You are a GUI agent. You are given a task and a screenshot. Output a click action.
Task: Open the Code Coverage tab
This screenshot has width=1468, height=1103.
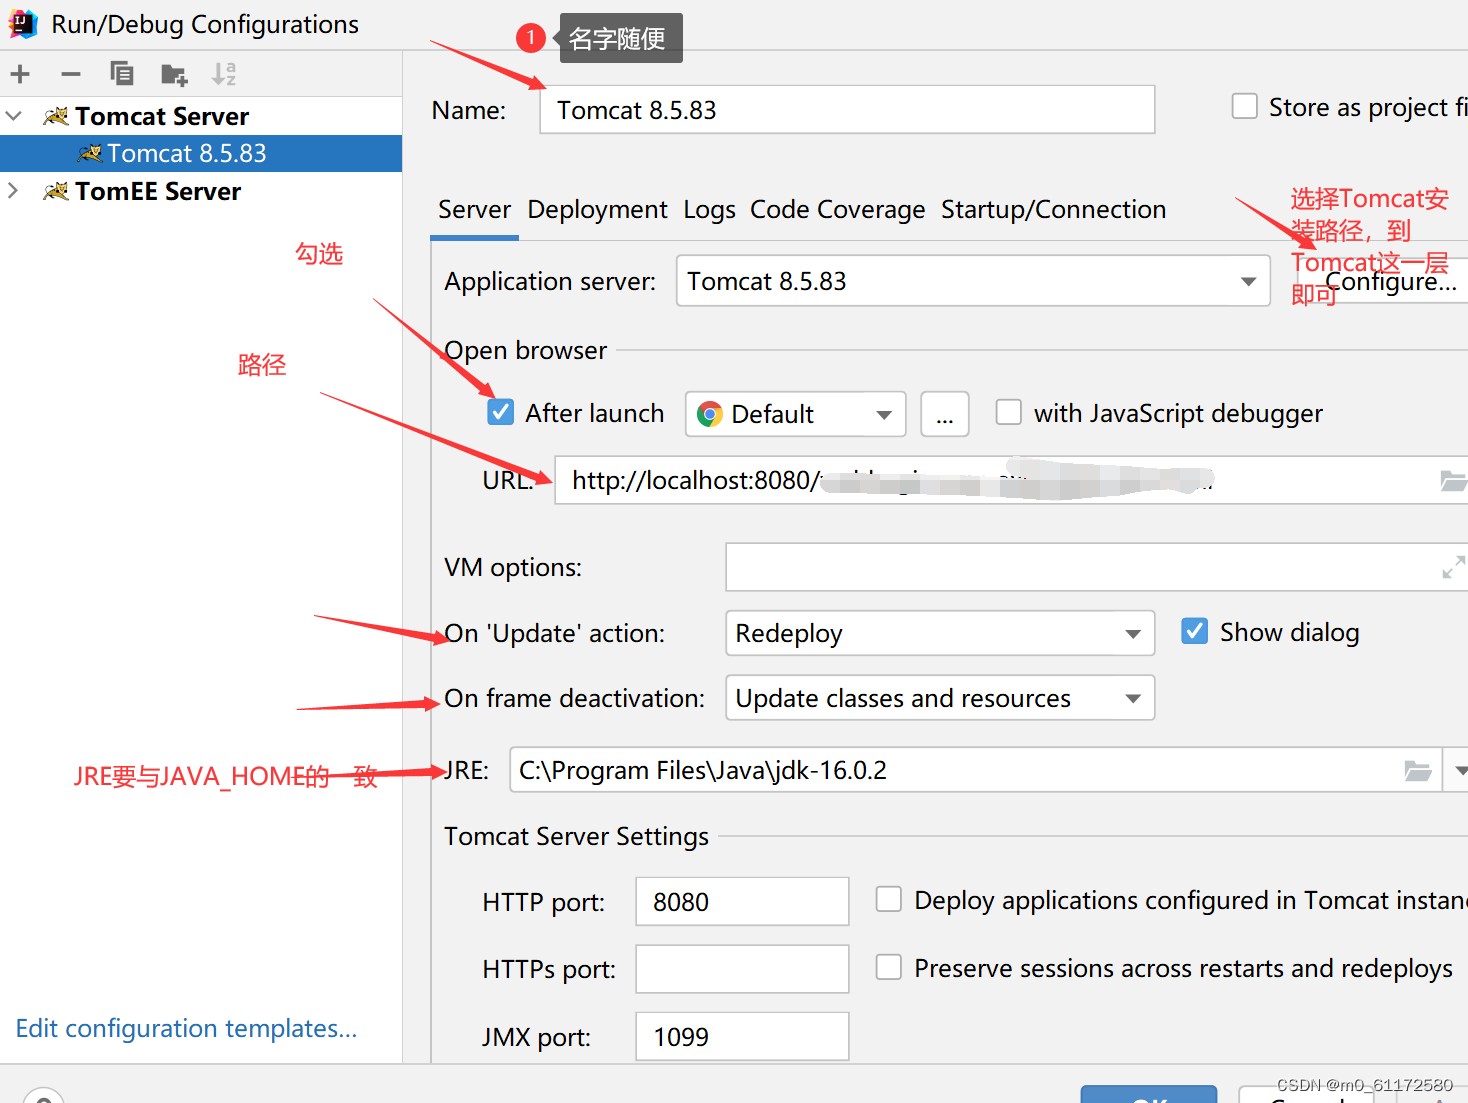pyautogui.click(x=837, y=209)
